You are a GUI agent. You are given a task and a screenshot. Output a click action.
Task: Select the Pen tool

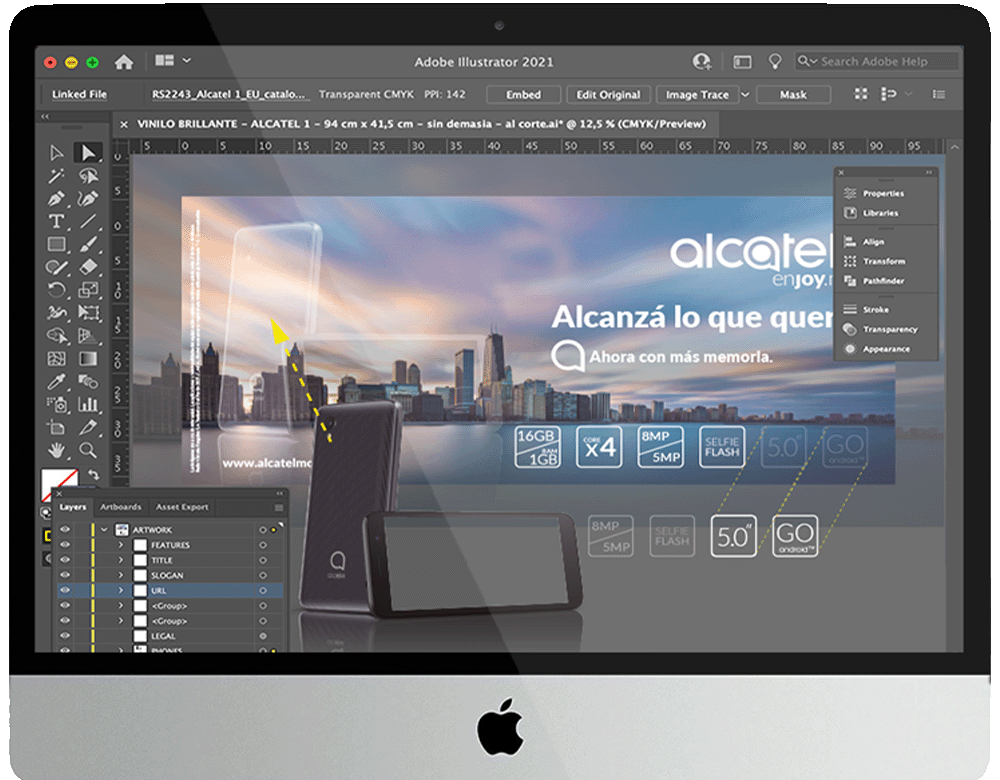coord(57,198)
